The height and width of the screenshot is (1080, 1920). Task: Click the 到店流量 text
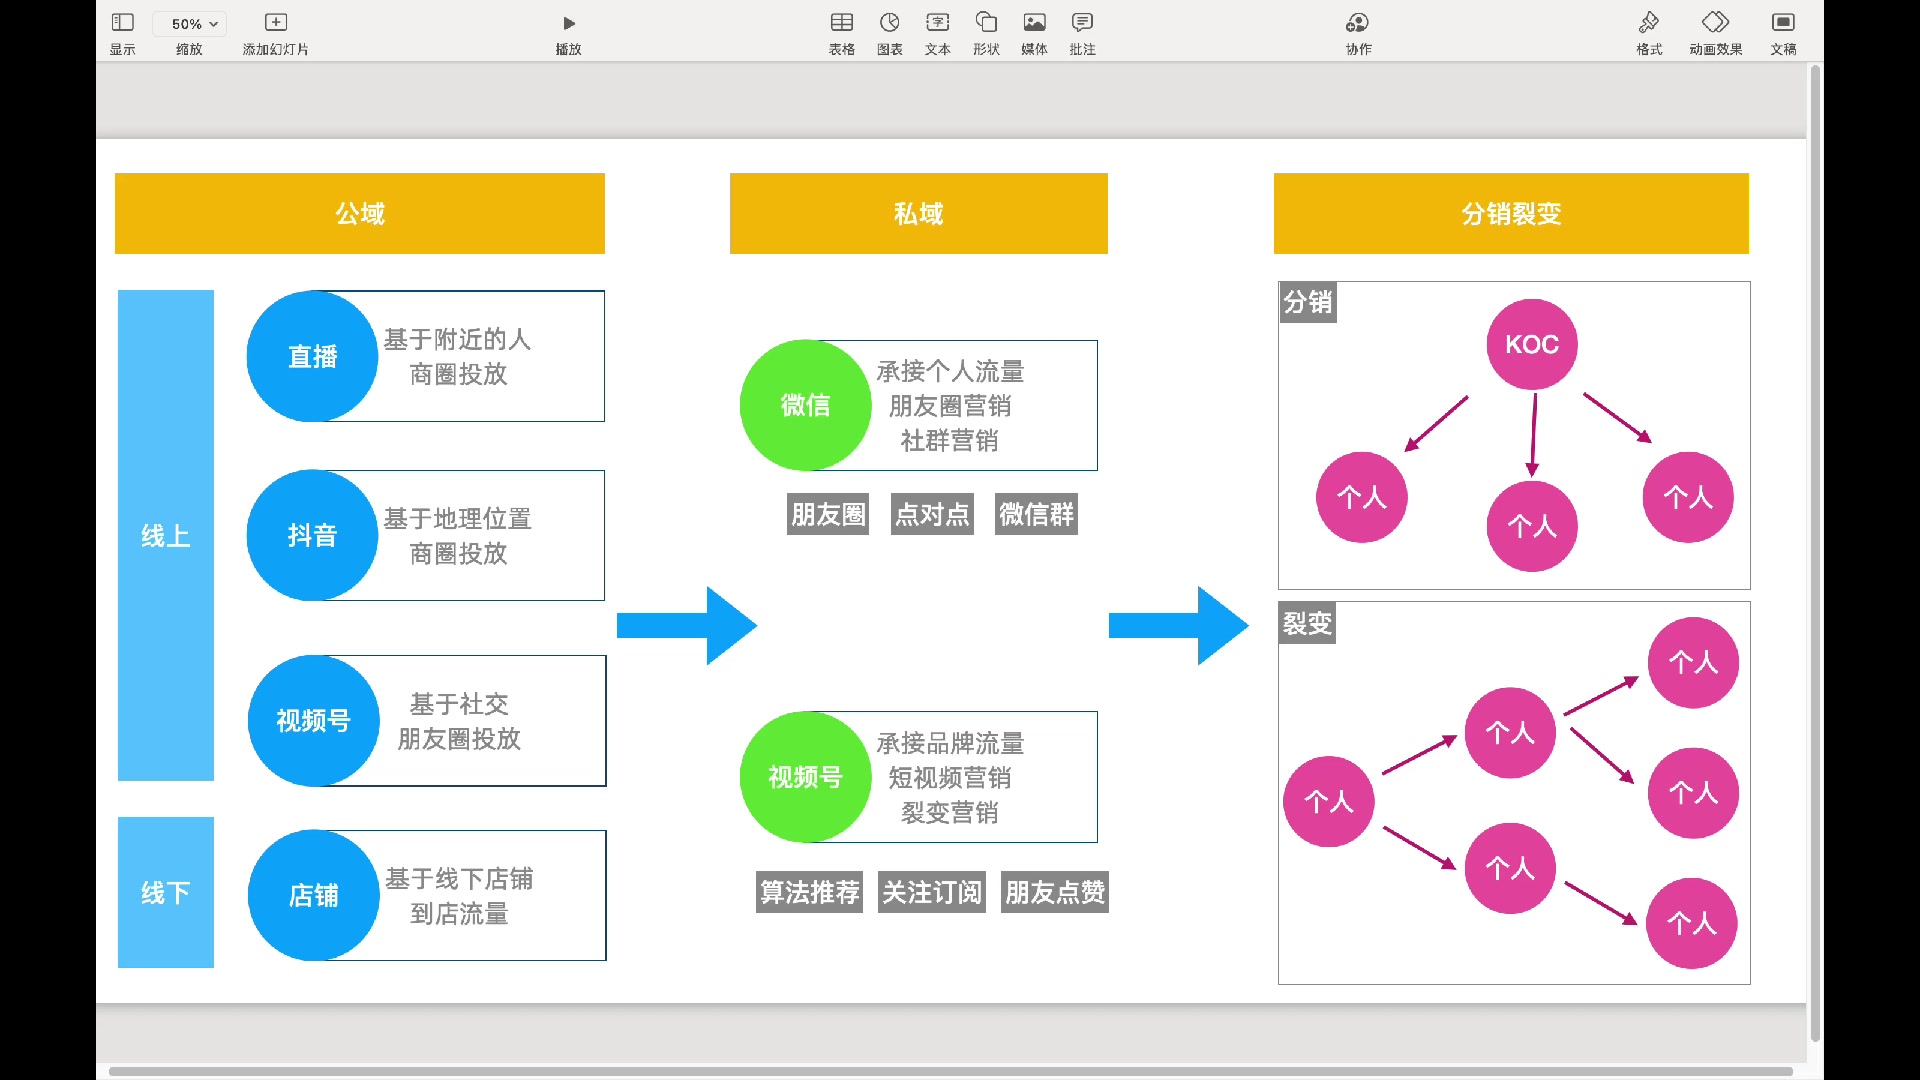(459, 913)
